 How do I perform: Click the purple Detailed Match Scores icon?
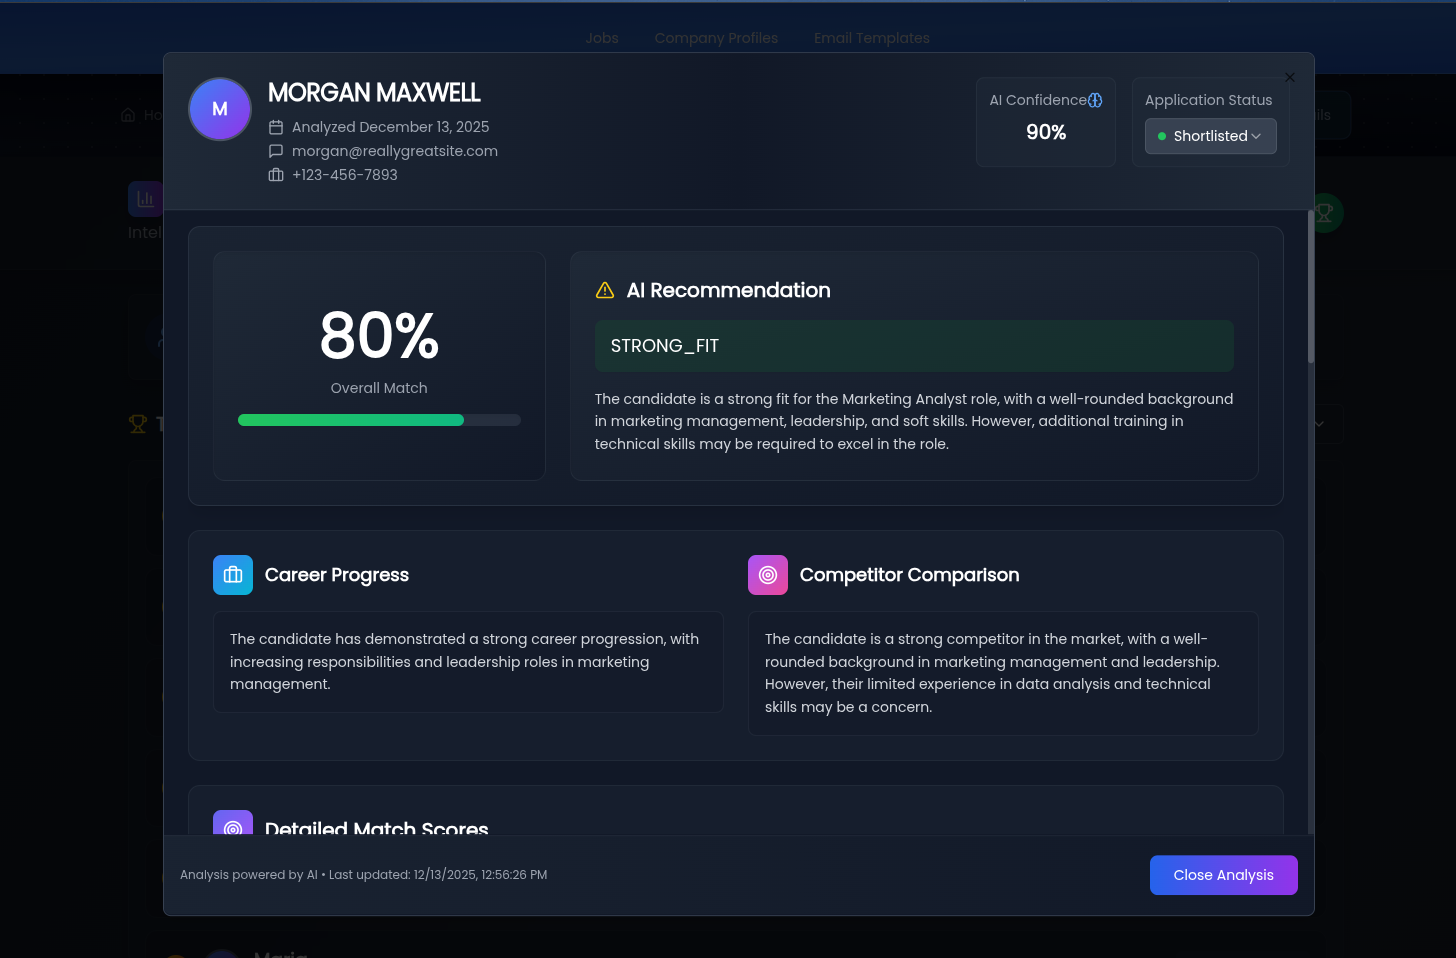click(233, 826)
